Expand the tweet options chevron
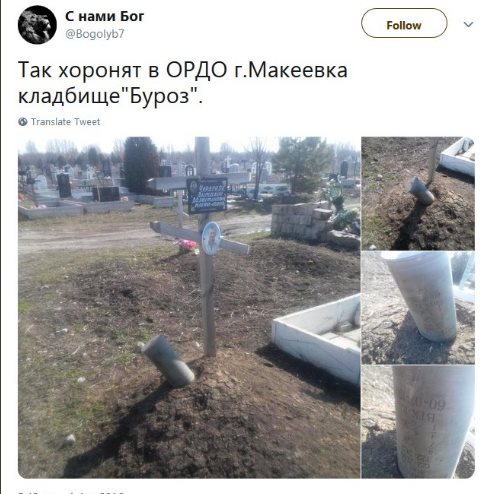Image resolution: width=484 pixels, height=494 pixels. pos(468,24)
